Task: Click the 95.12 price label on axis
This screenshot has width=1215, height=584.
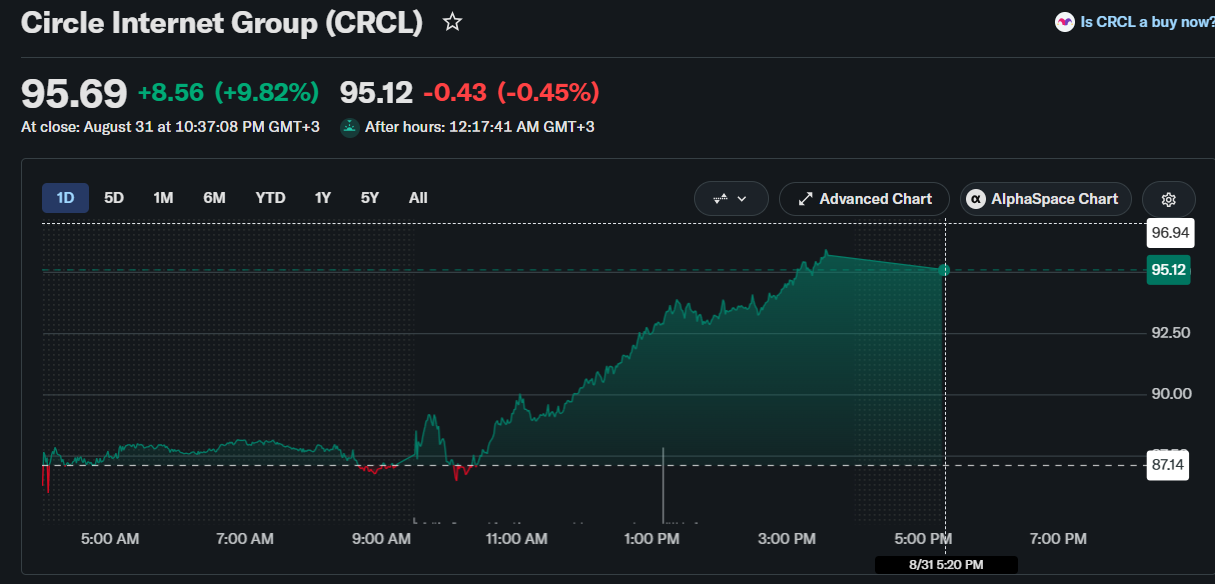Action: [1168, 270]
